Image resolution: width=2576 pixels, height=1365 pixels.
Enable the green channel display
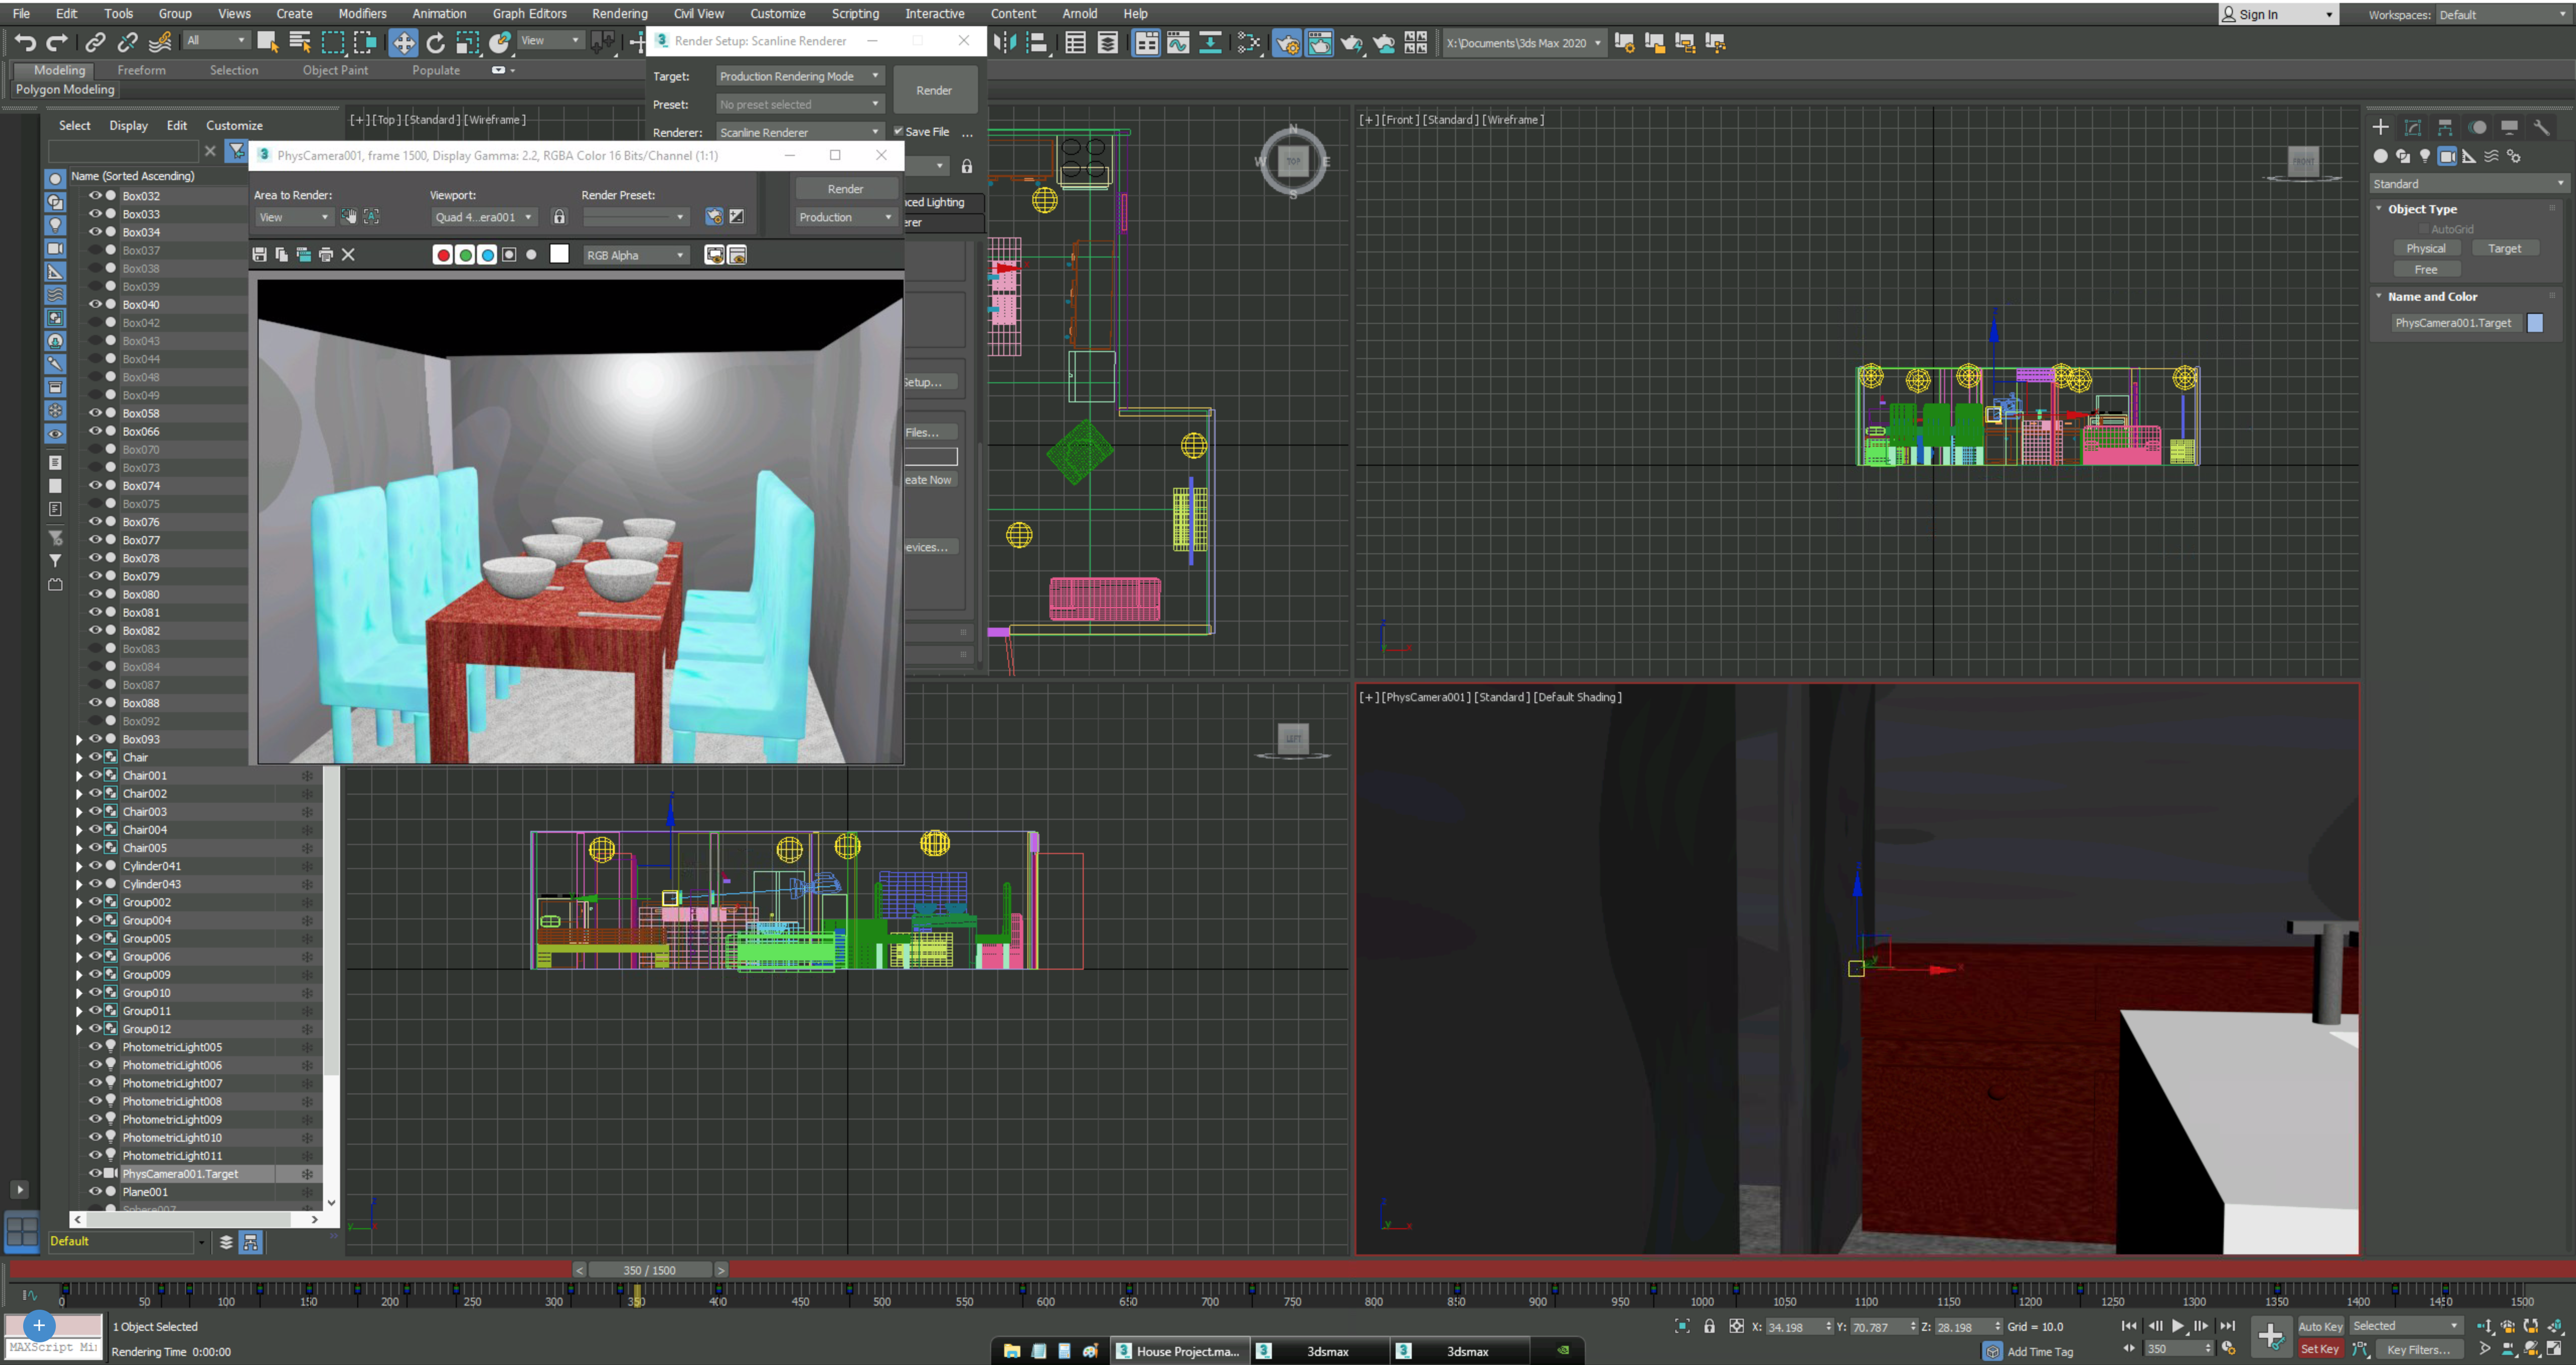click(465, 255)
